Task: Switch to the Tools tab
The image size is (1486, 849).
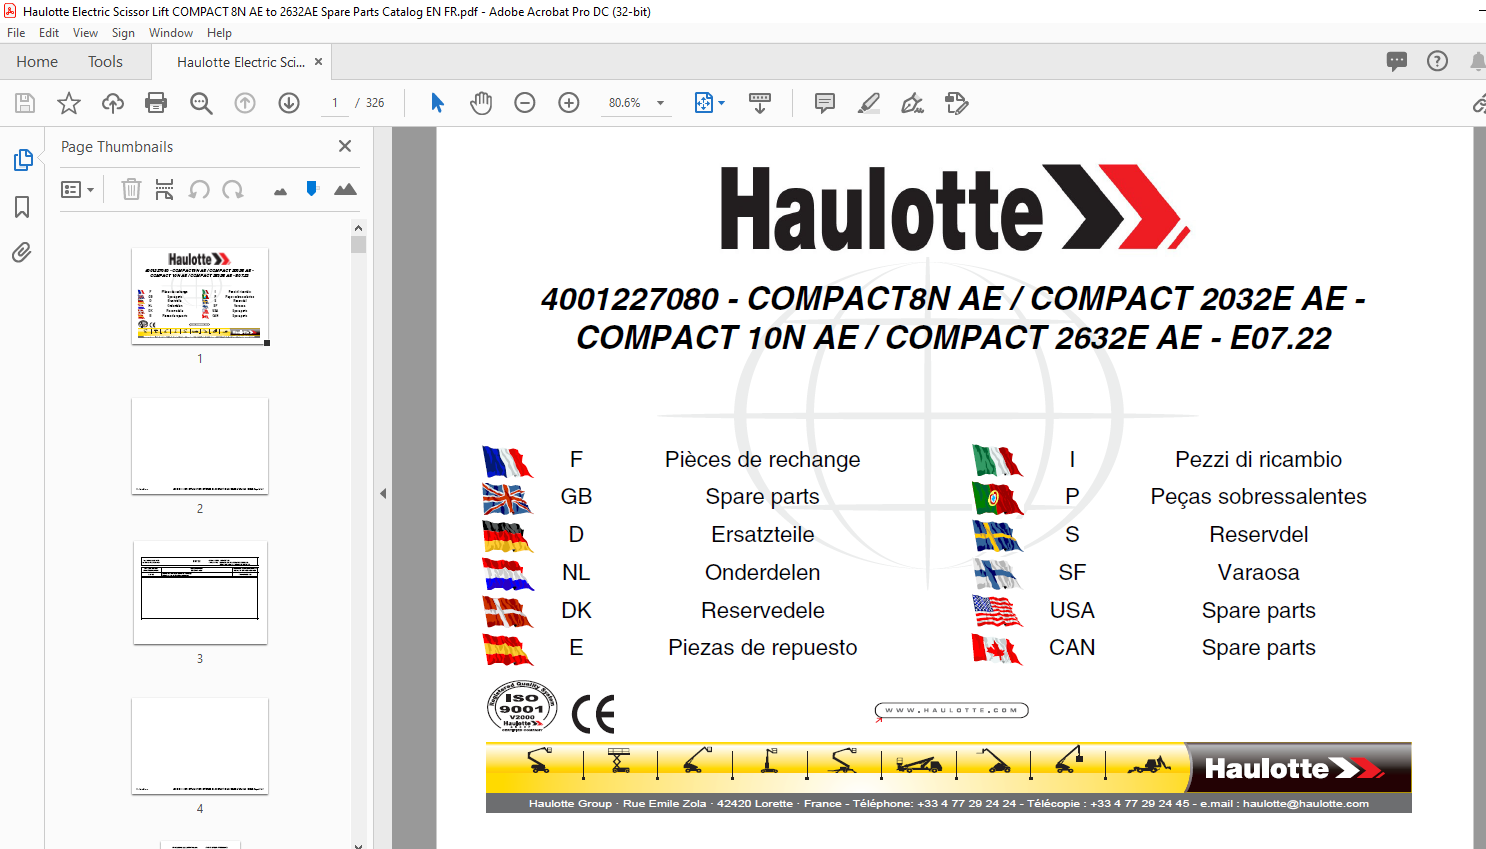Action: [x=105, y=61]
